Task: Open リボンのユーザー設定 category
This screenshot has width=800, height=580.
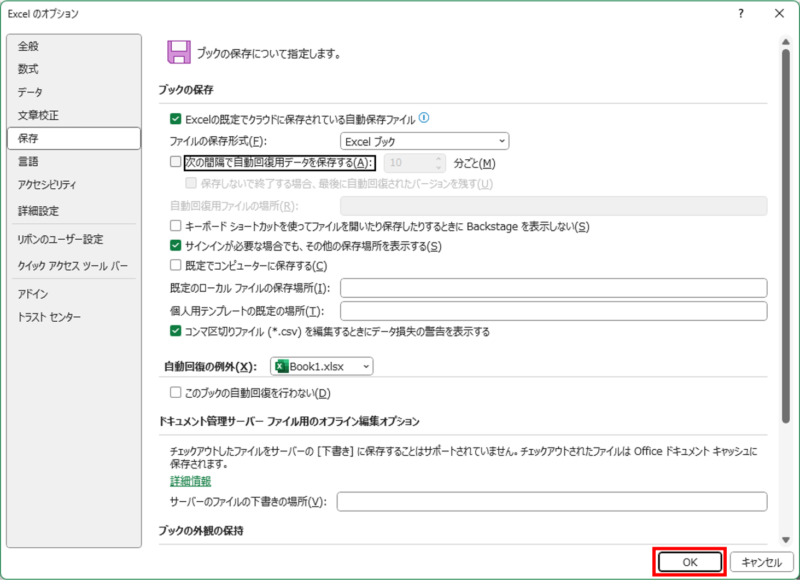Action: coord(74,239)
